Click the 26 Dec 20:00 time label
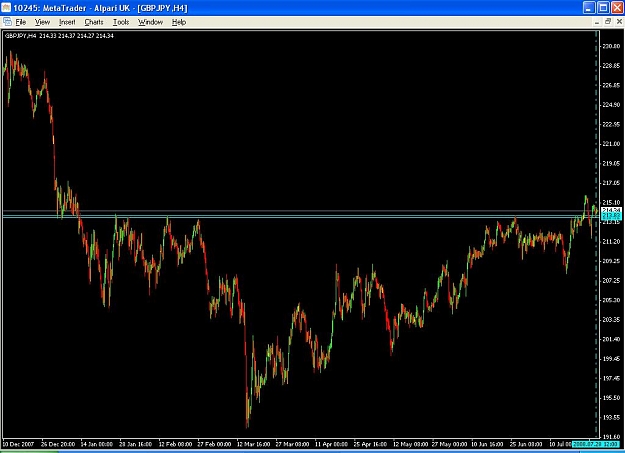The image size is (625, 453). [x=58, y=444]
